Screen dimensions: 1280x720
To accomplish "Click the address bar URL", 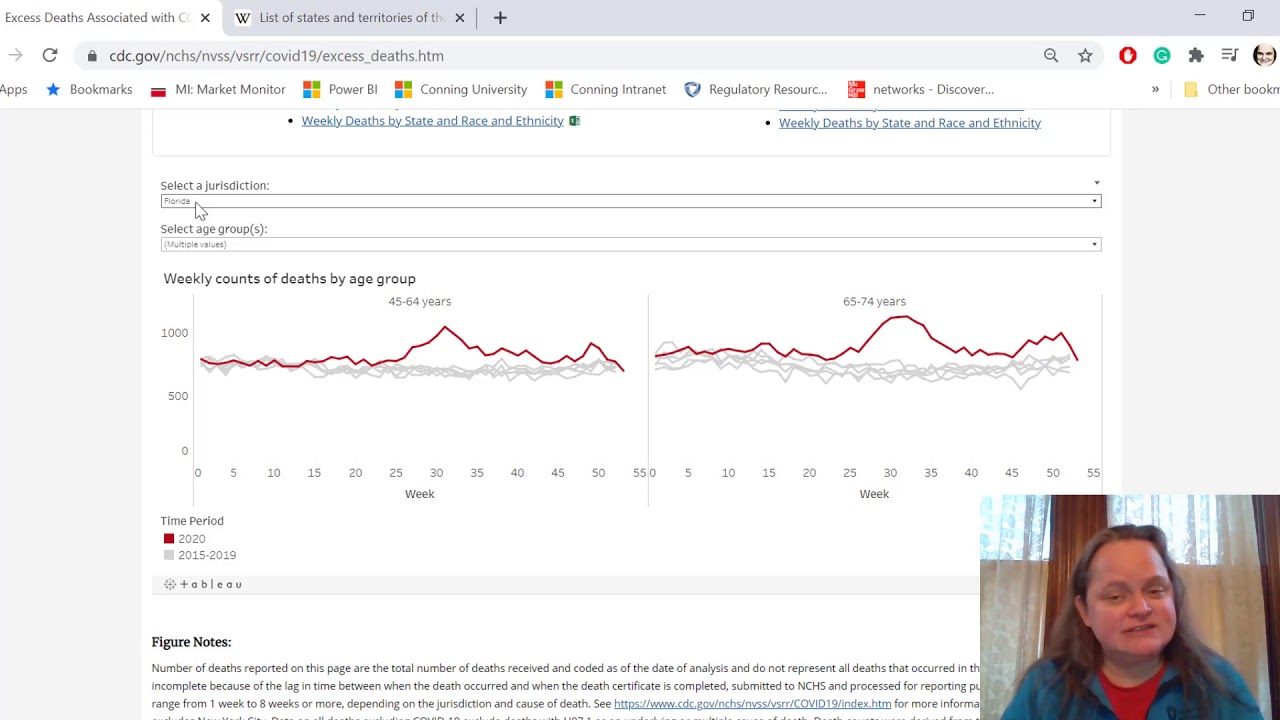I will tap(277, 56).
